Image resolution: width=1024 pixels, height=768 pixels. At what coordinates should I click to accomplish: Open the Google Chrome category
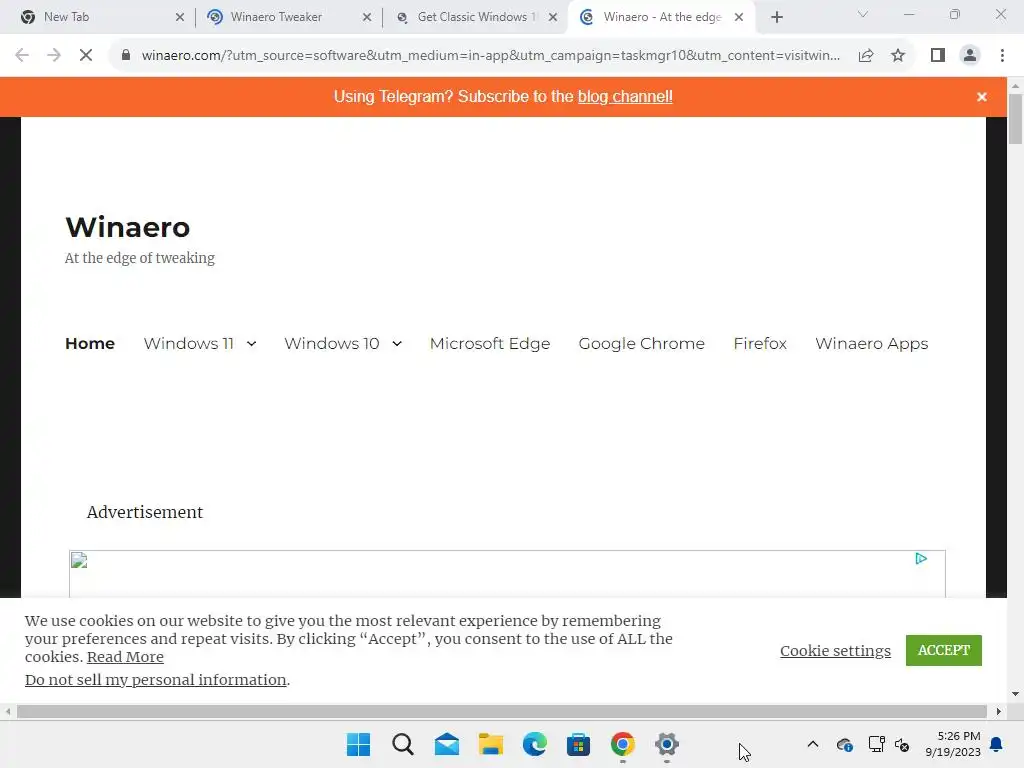coord(641,344)
